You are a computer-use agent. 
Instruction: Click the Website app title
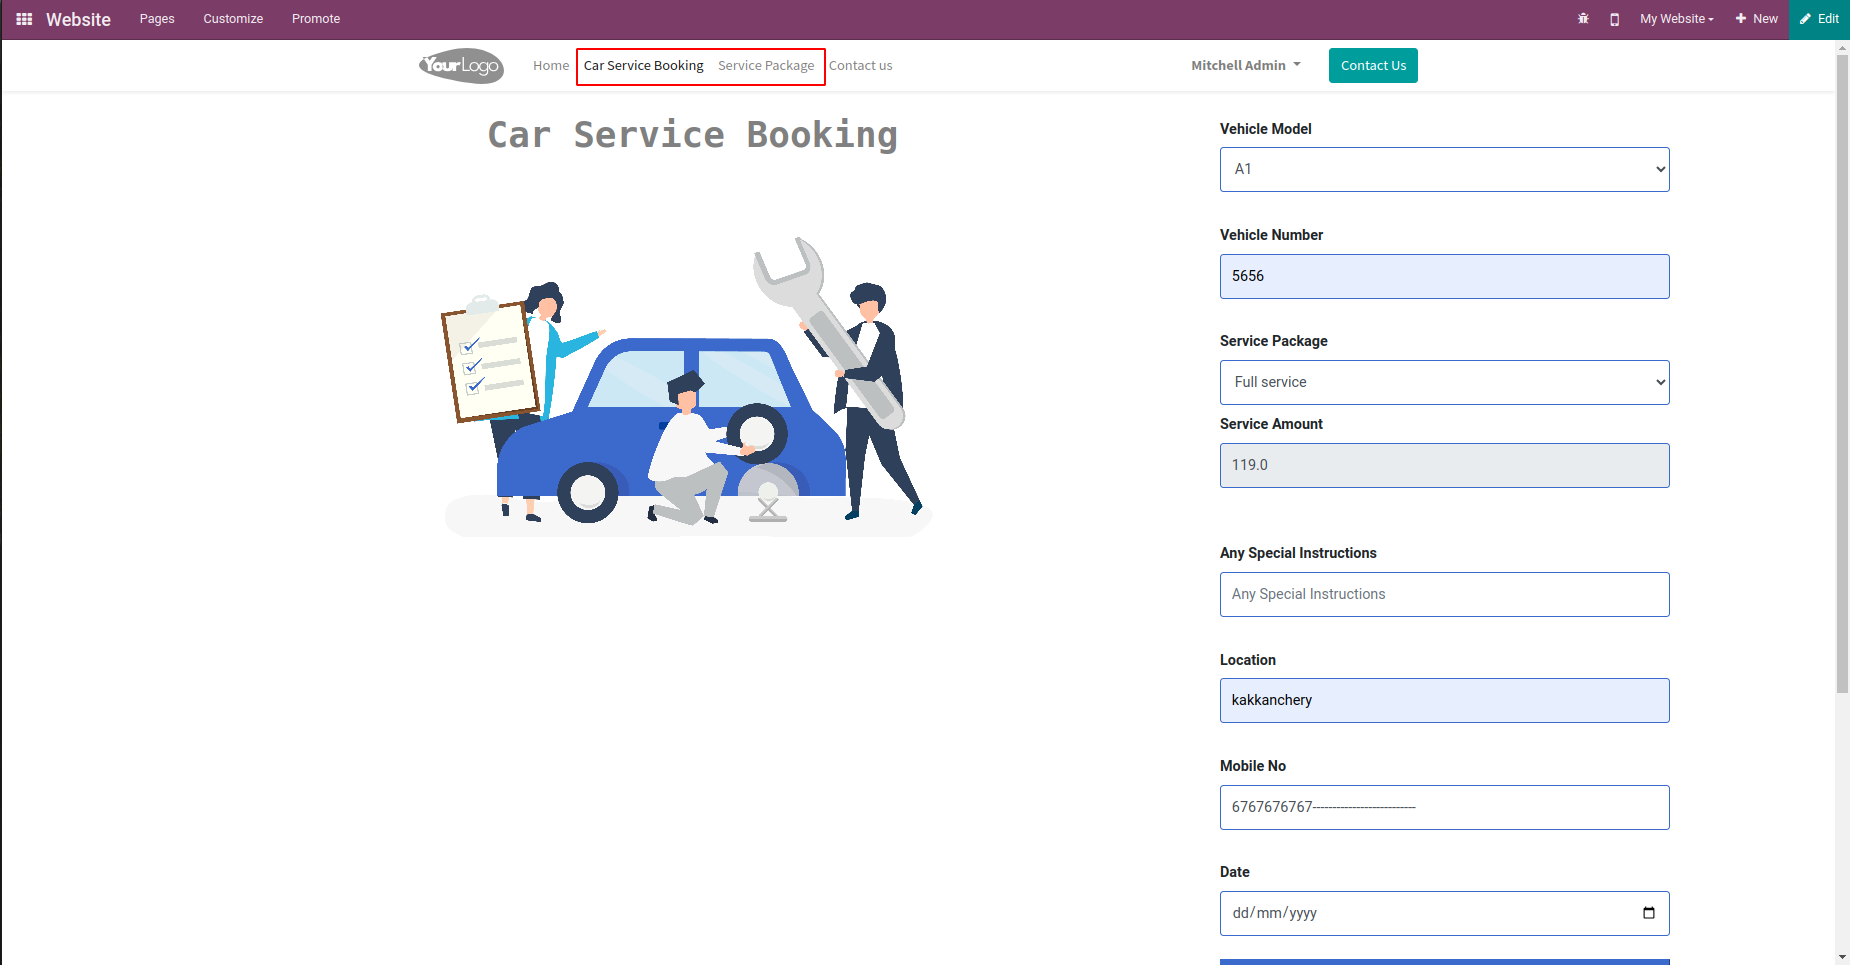[78, 19]
